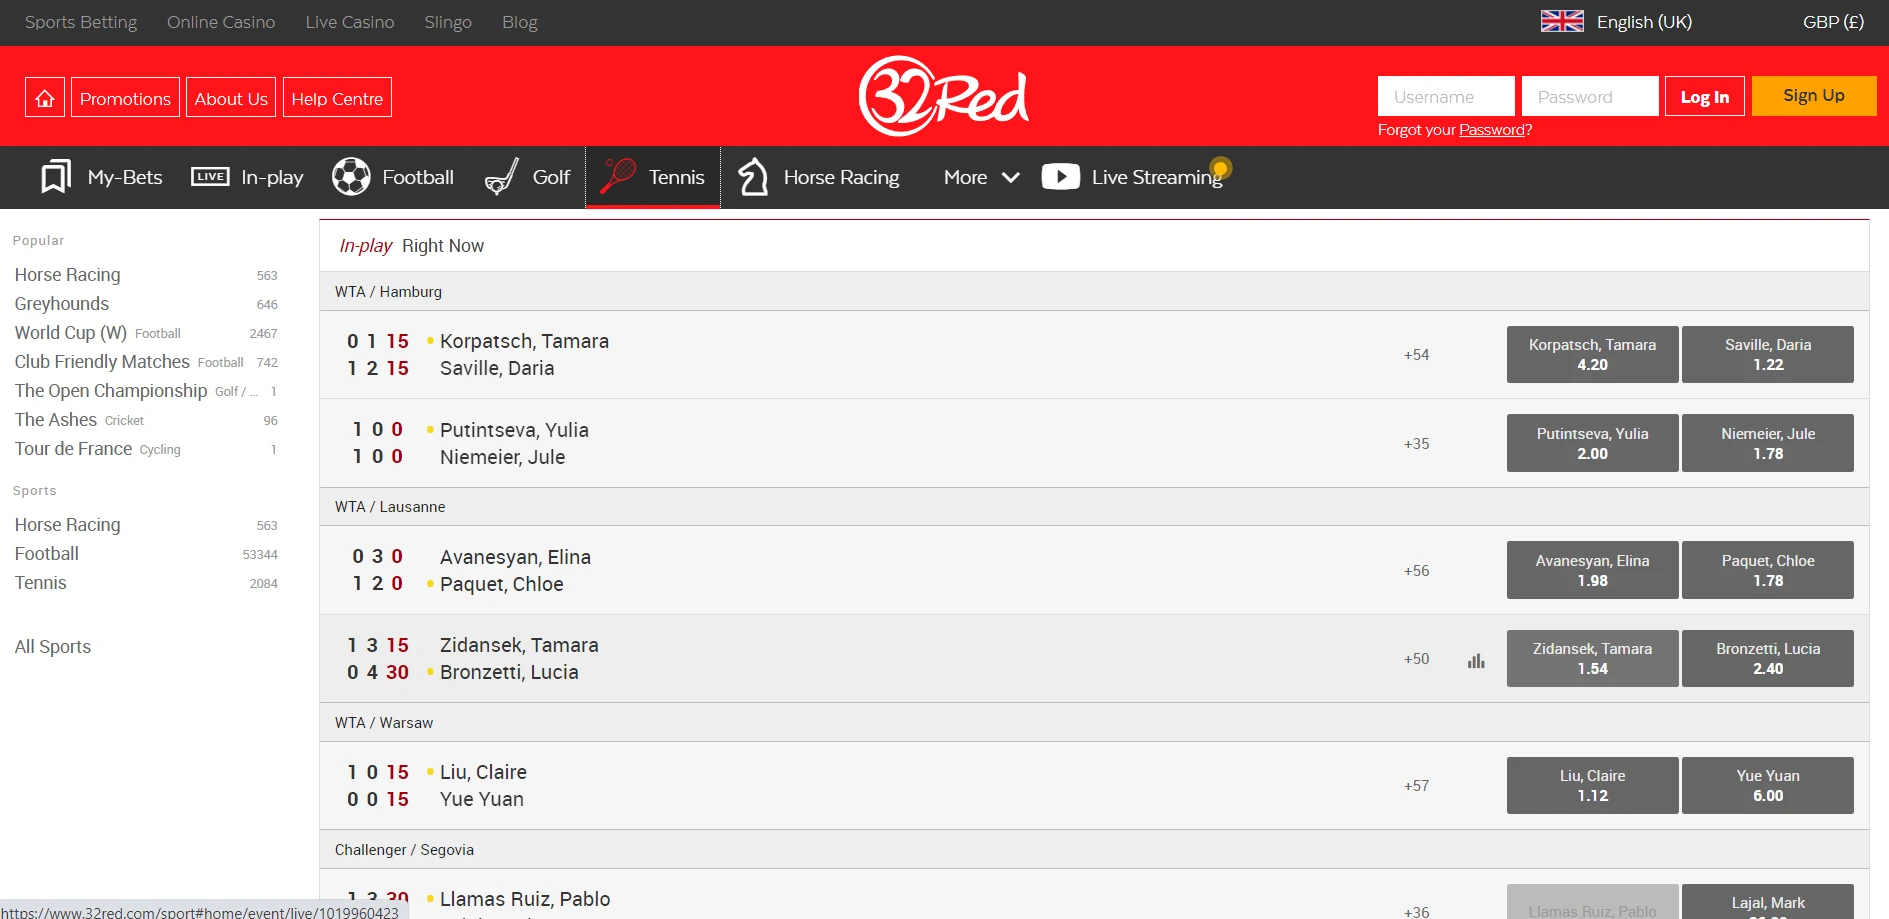The image size is (1889, 919).
Task: Bet on Bronzetti, Lucia at 2.40
Action: (1768, 658)
